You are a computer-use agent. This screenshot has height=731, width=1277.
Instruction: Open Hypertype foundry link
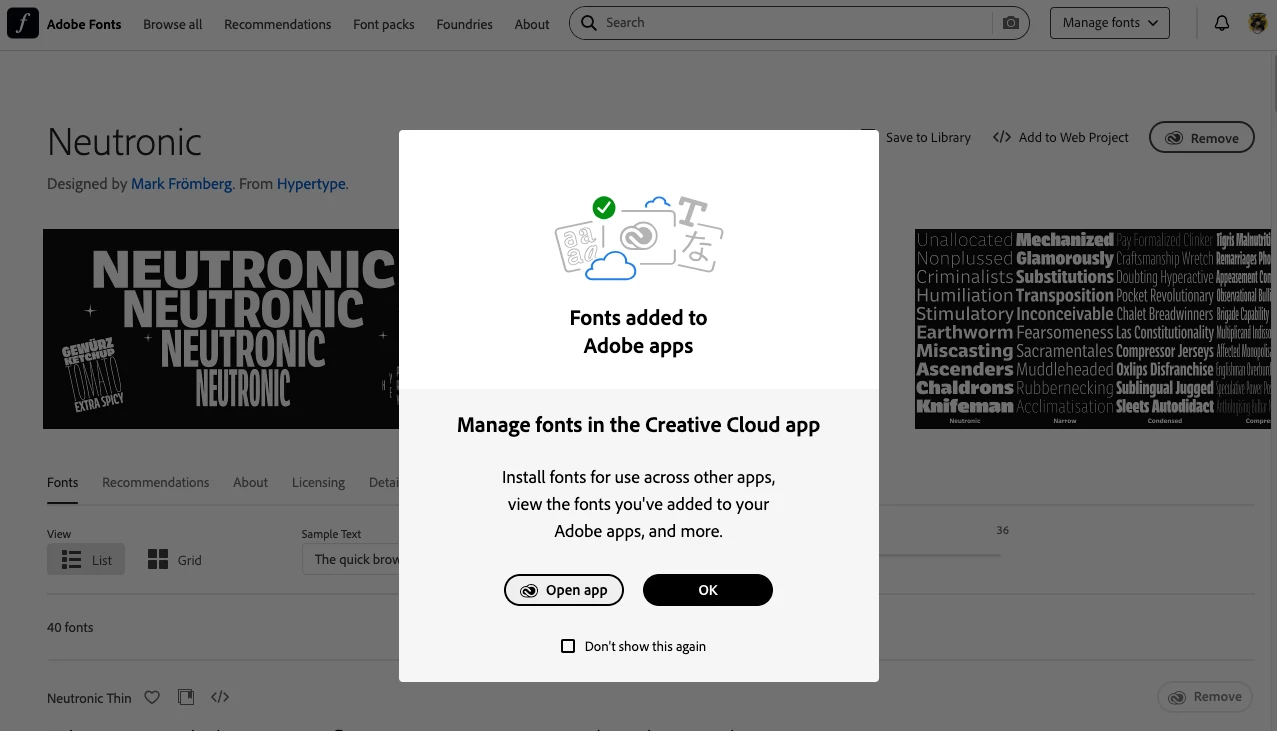(311, 184)
